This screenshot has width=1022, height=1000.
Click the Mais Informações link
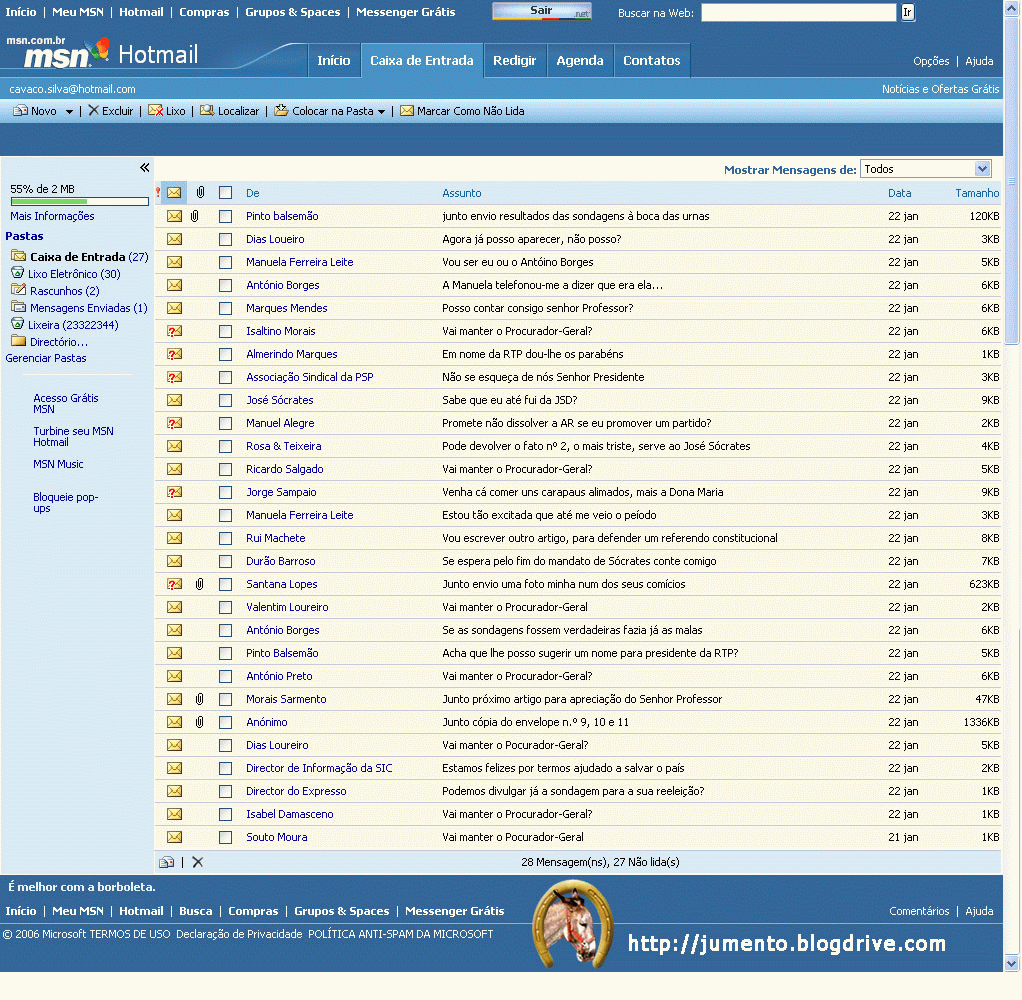52,216
